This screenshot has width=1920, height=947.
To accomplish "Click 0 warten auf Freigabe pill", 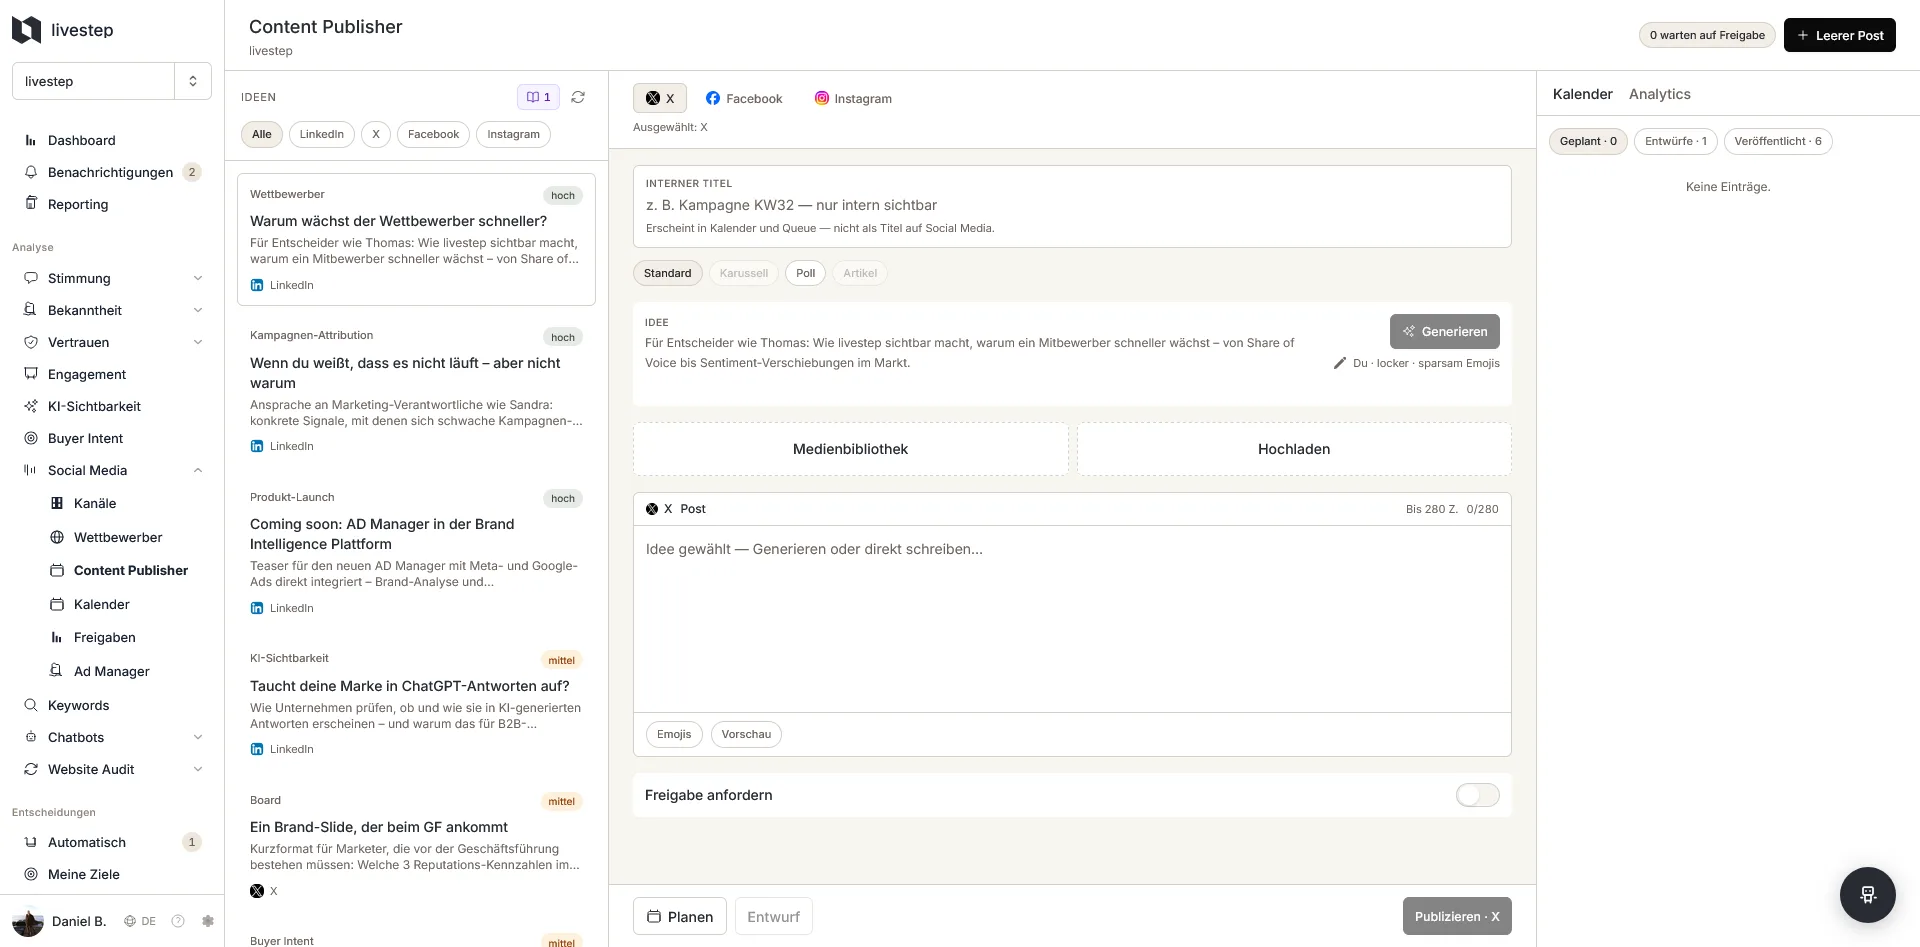I will coord(1707,35).
